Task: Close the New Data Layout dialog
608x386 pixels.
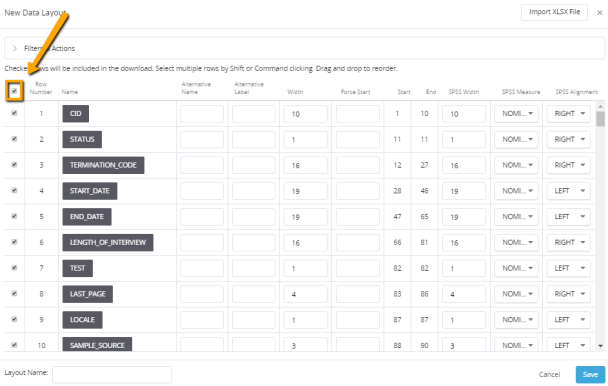Action: tap(599, 13)
